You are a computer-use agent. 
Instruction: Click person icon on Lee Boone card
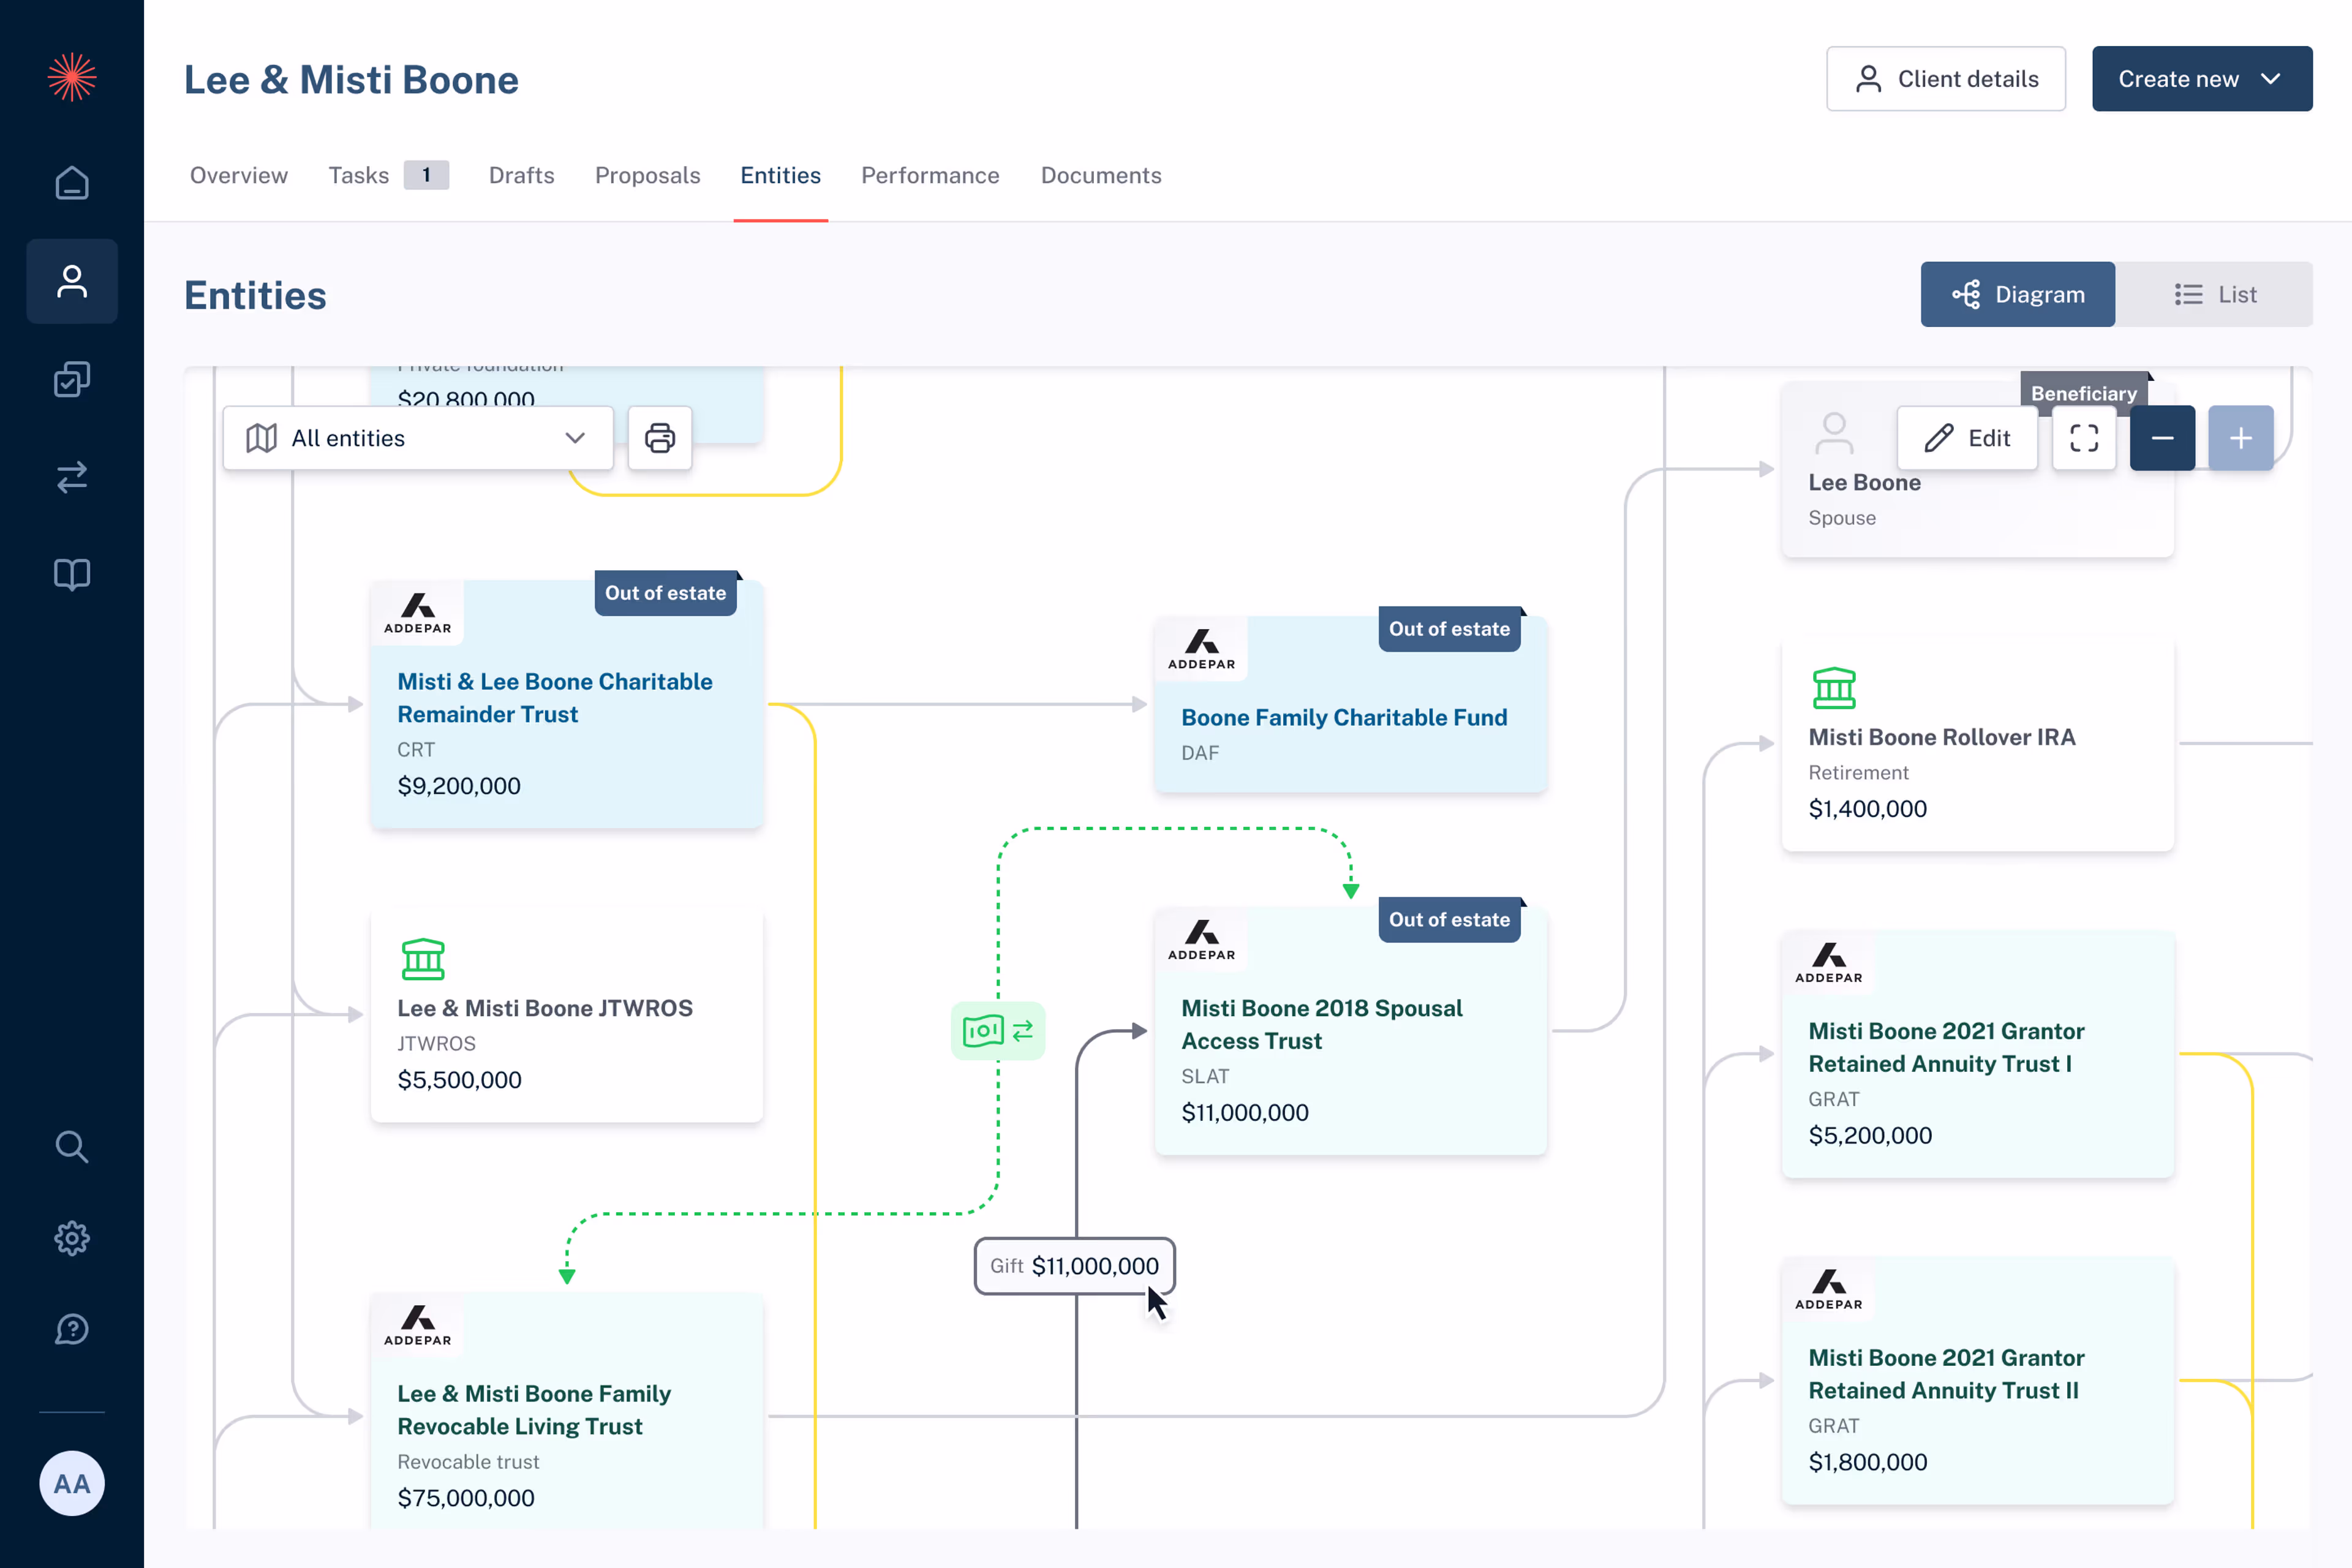(x=1834, y=434)
